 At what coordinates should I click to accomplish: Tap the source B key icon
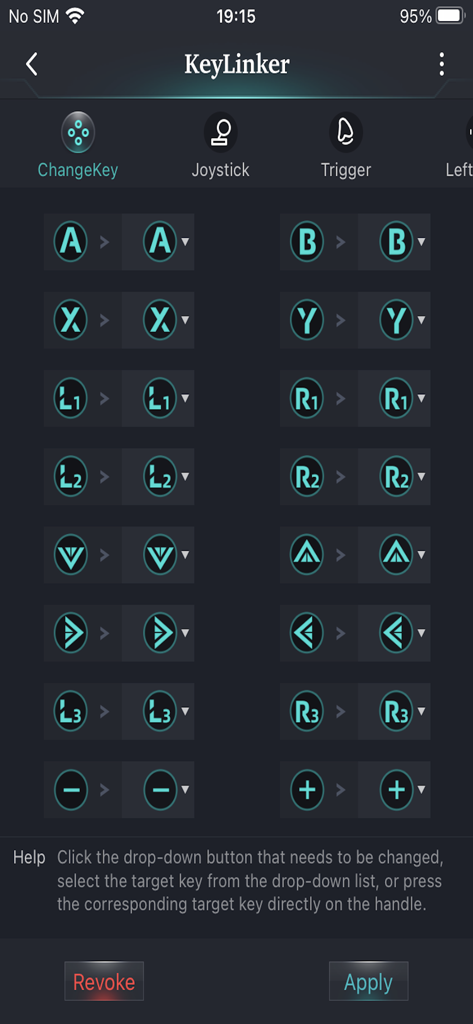coord(307,242)
